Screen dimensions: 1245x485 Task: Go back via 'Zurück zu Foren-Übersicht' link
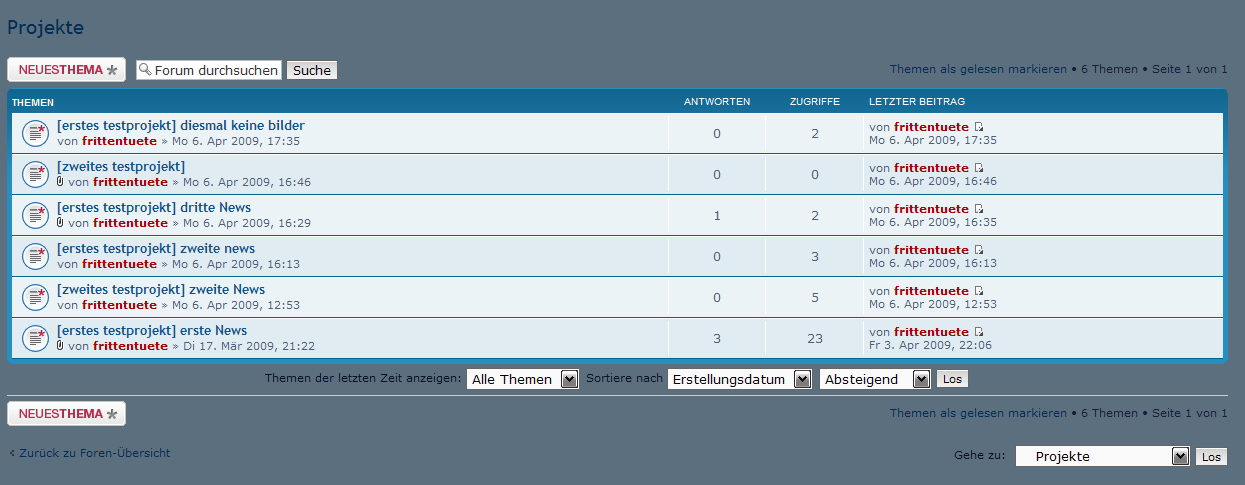point(94,453)
